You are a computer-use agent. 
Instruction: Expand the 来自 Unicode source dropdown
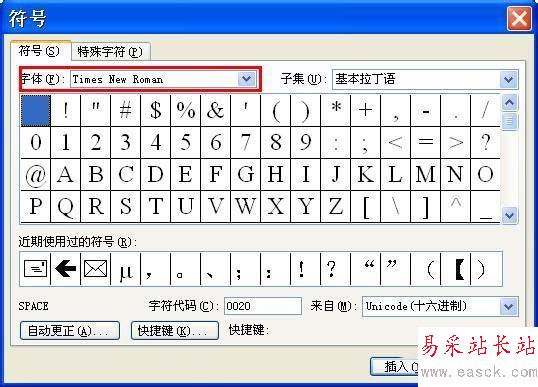[x=508, y=306]
